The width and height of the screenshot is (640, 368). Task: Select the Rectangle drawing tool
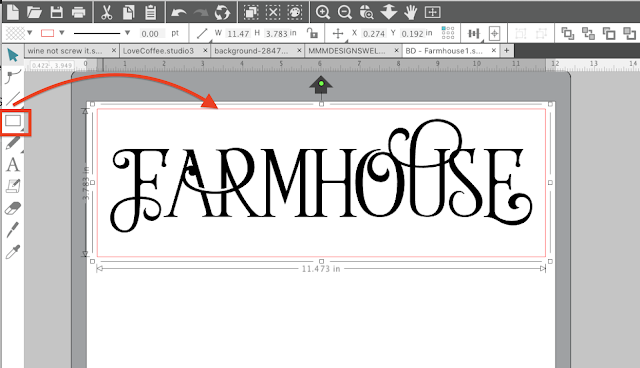[13, 121]
